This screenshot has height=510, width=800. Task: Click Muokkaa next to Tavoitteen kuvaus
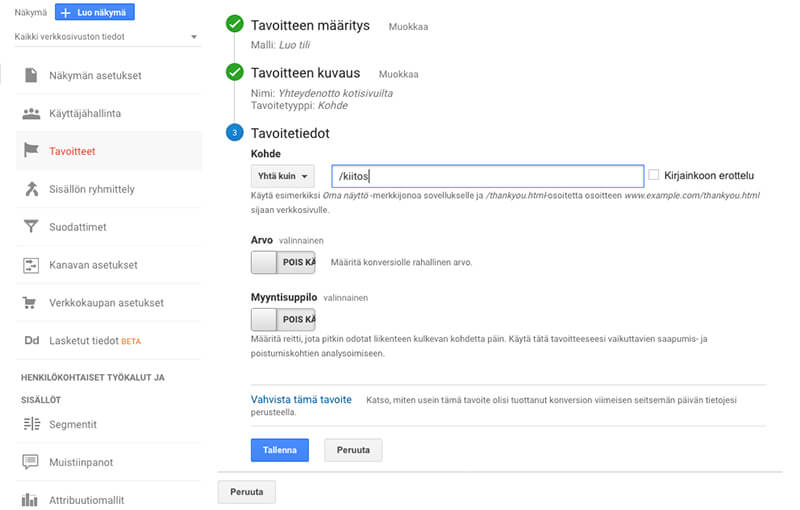398,74
